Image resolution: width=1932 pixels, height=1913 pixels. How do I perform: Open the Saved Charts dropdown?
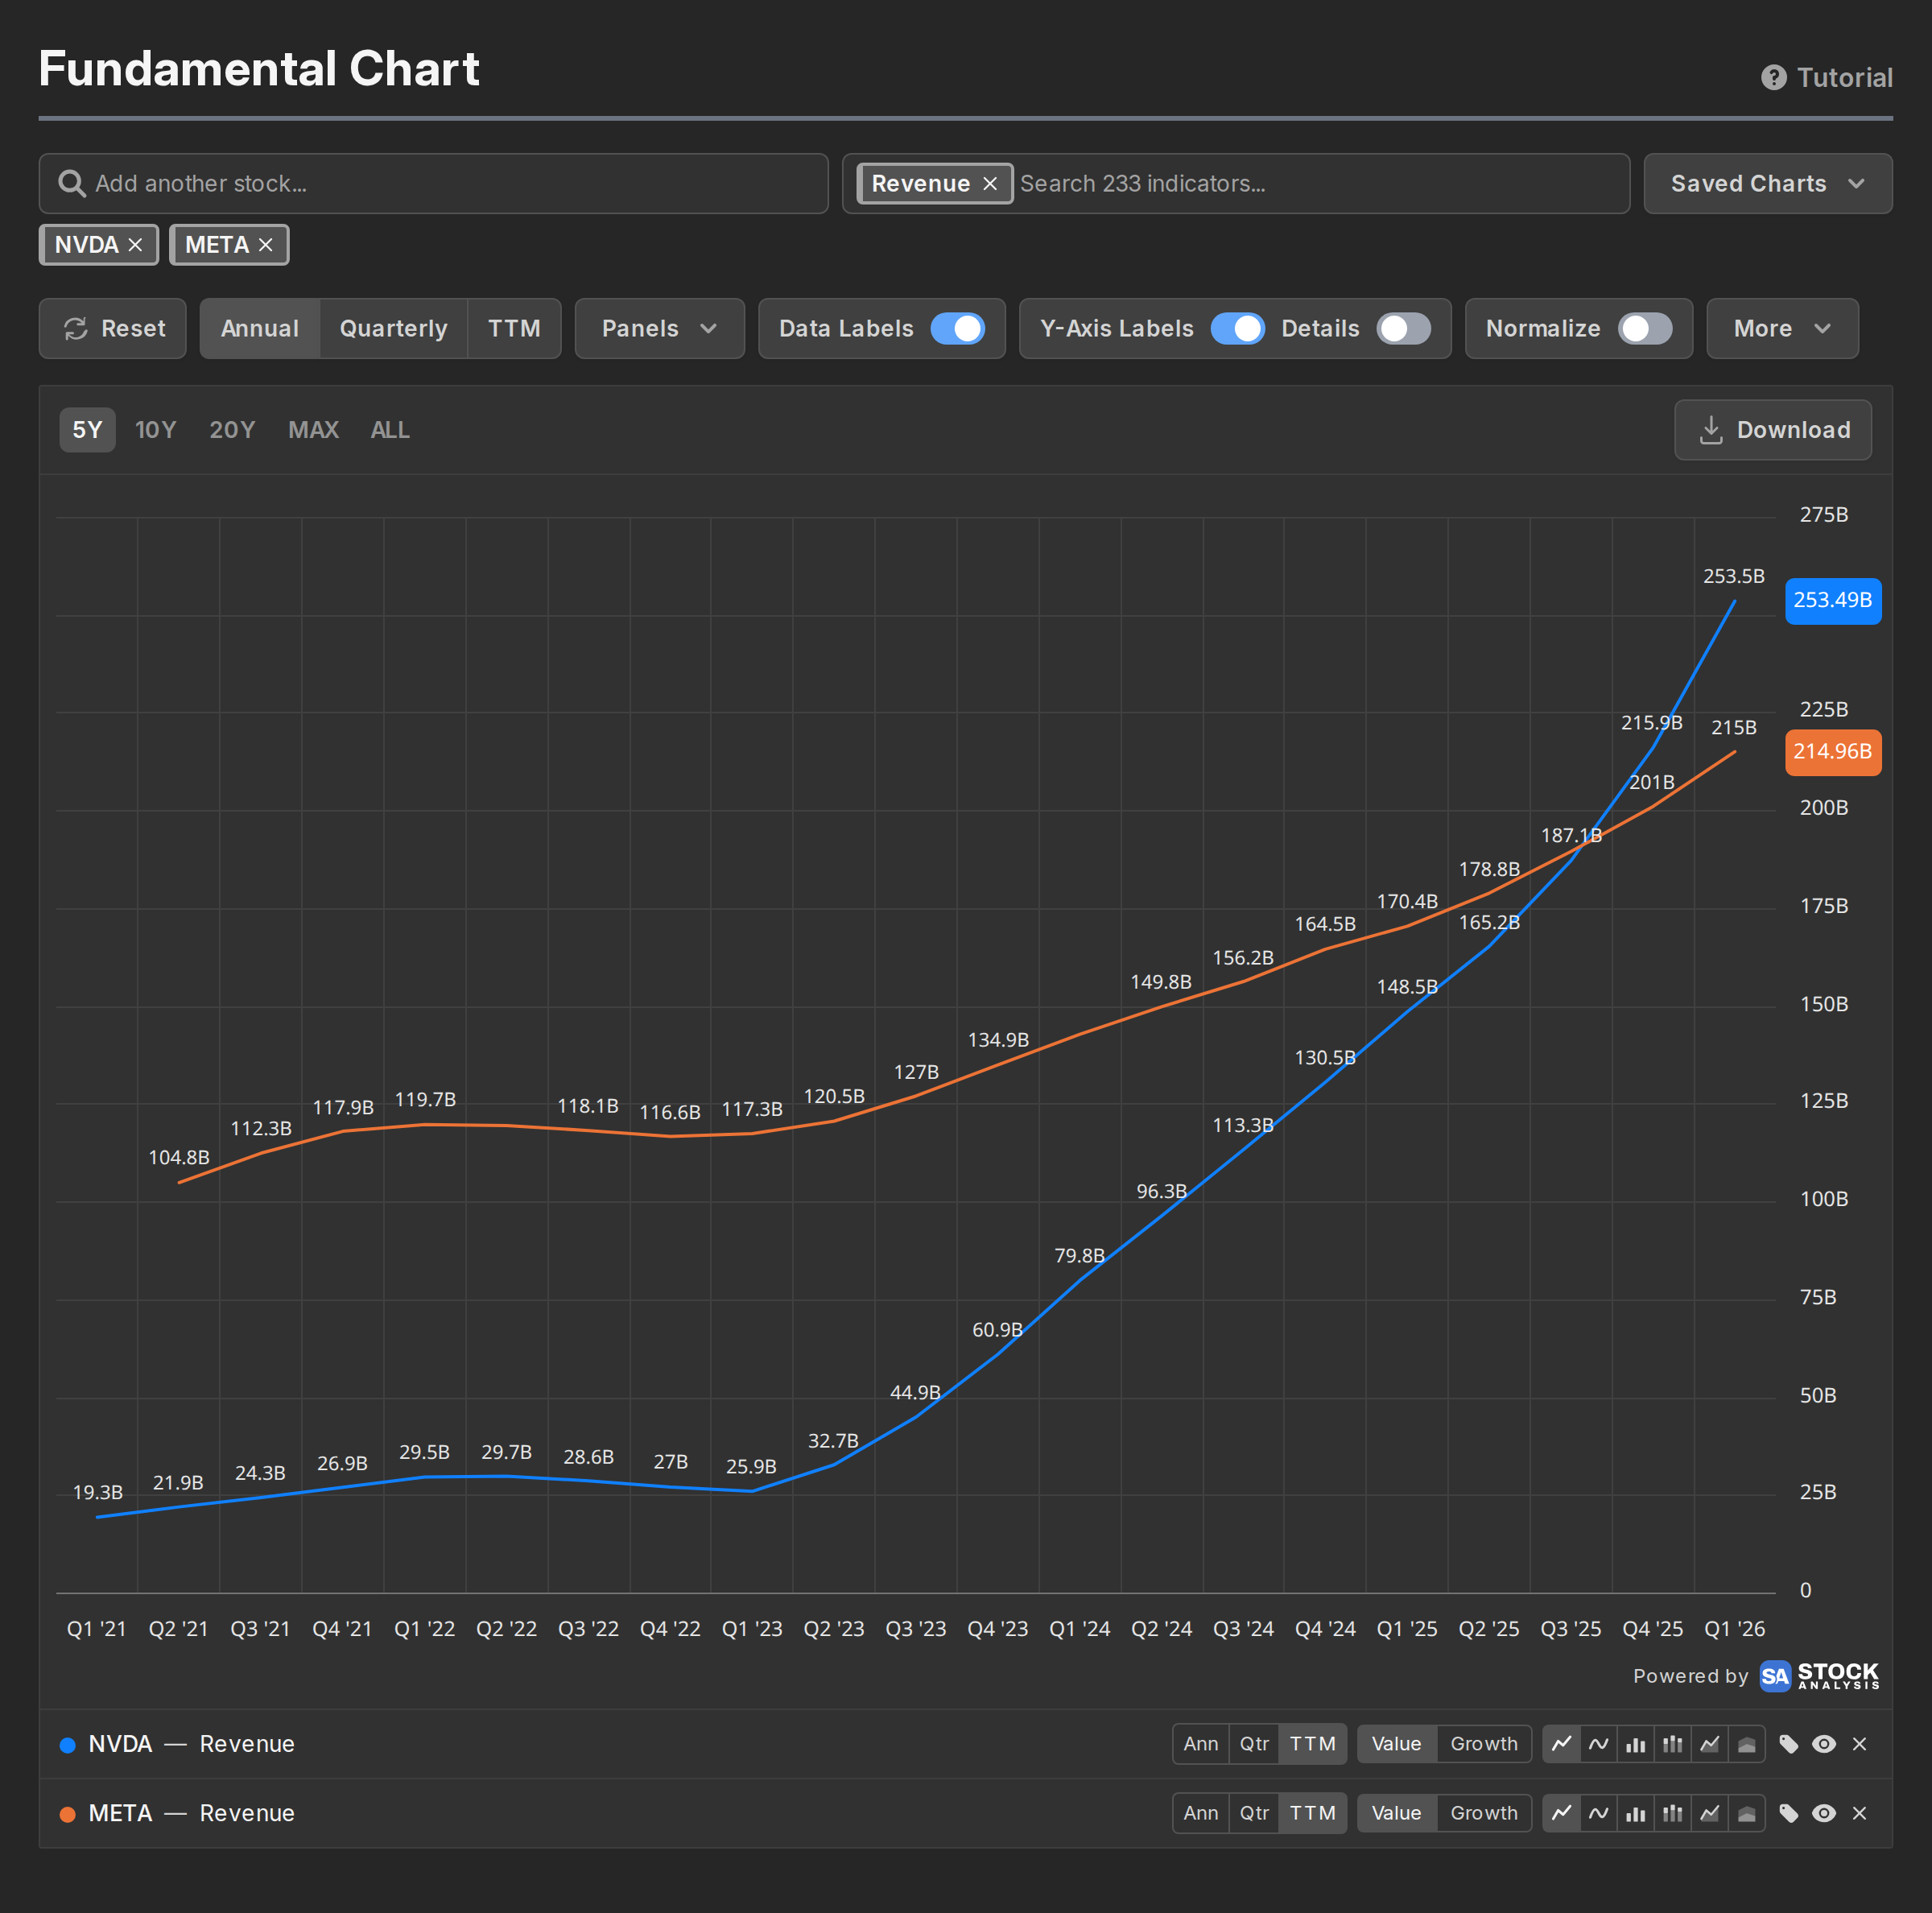[1767, 184]
